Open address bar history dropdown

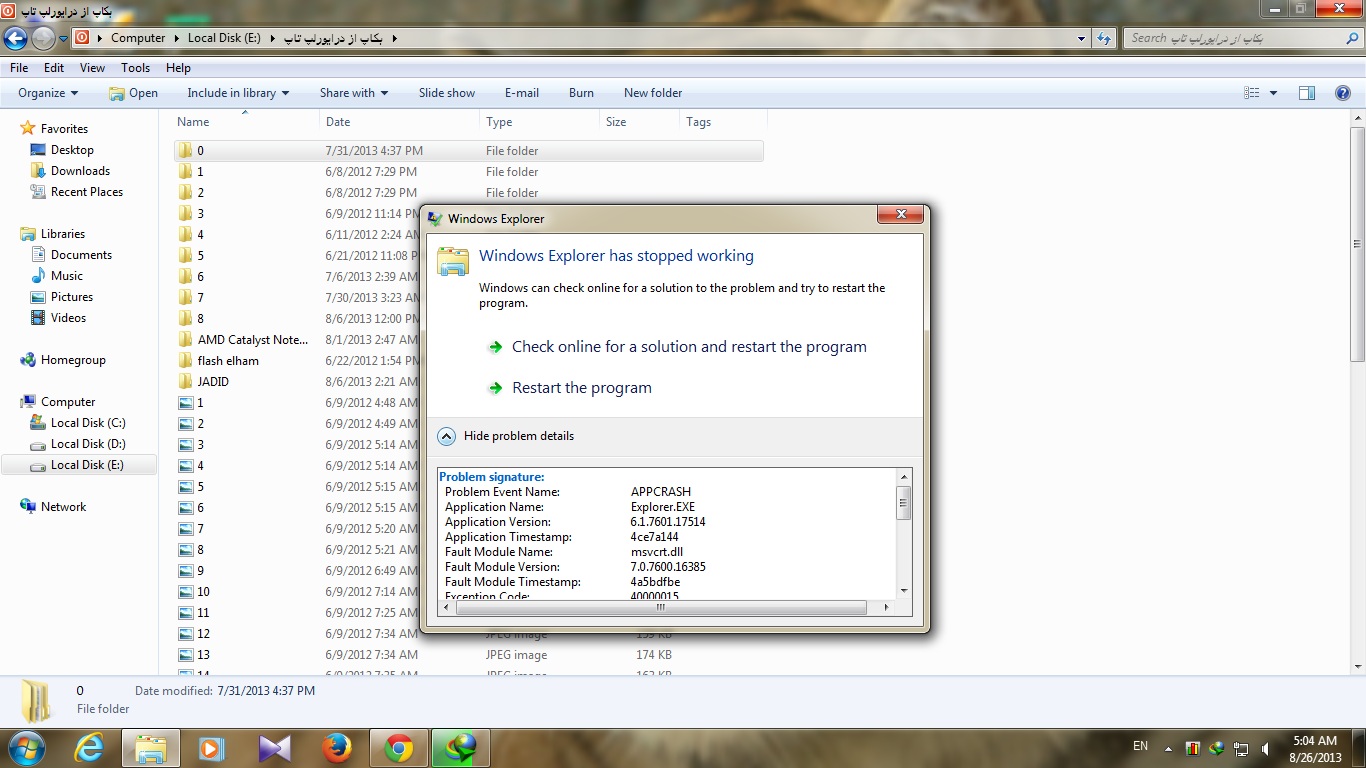[x=1082, y=38]
